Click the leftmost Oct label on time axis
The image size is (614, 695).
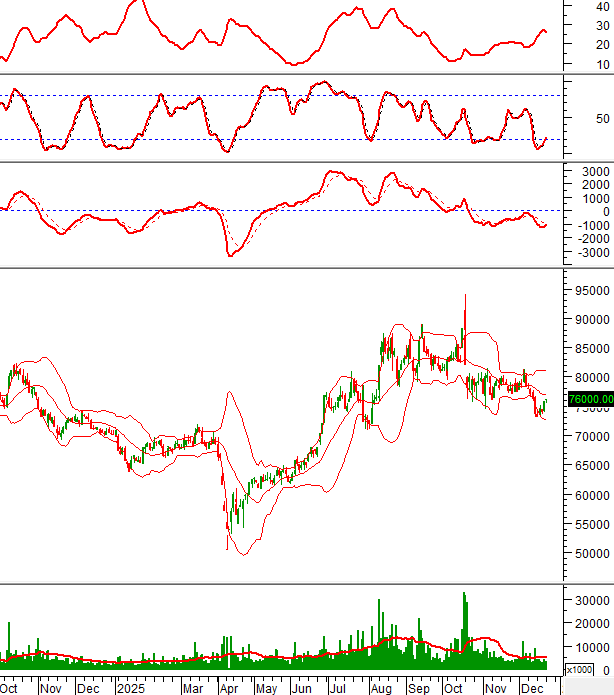[10, 688]
